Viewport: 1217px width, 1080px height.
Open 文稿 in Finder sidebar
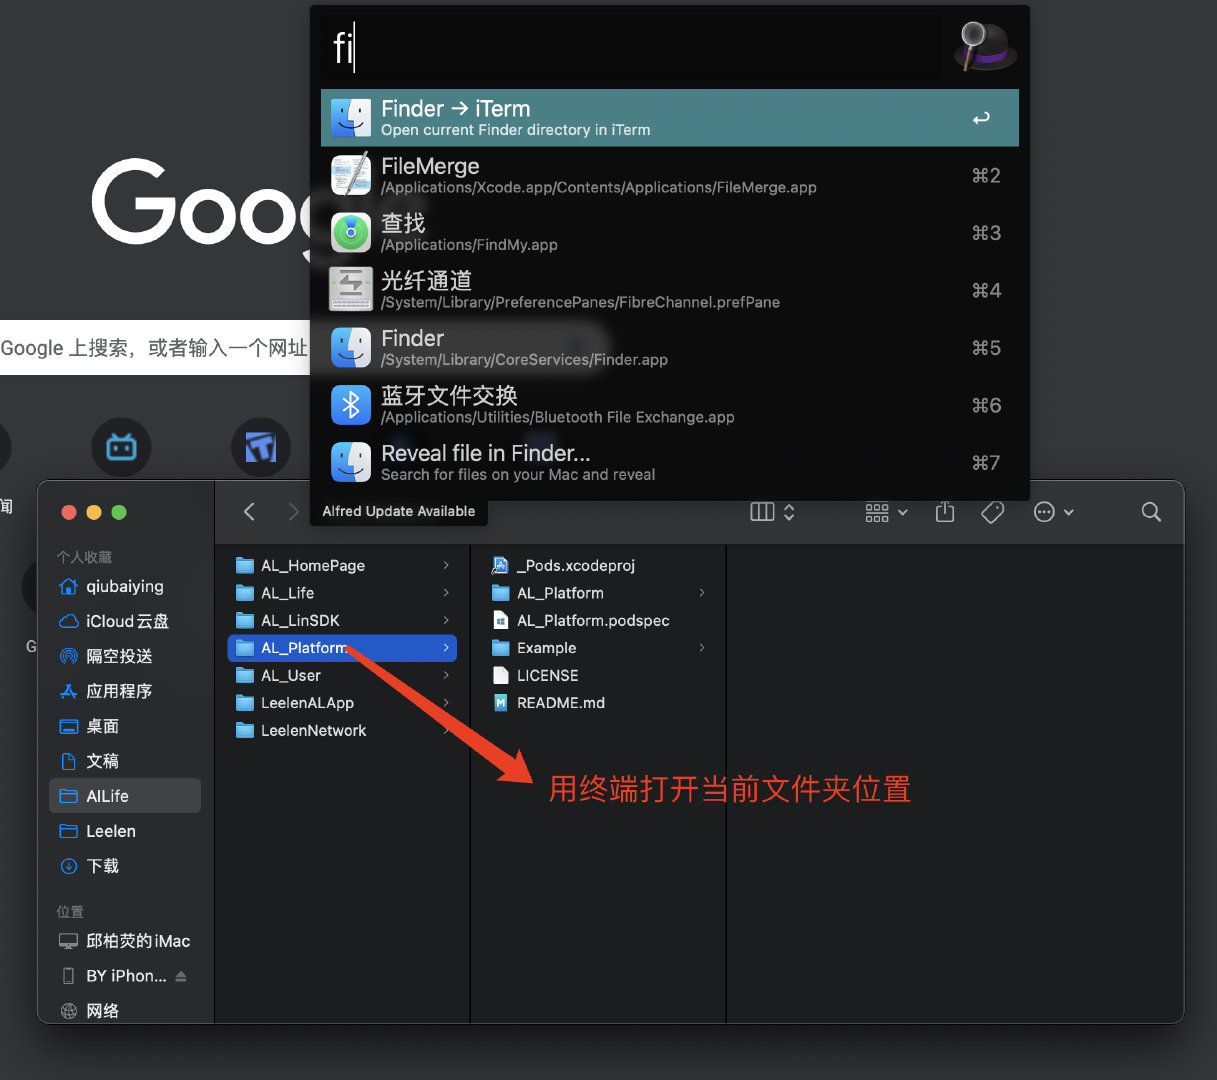pos(125,761)
